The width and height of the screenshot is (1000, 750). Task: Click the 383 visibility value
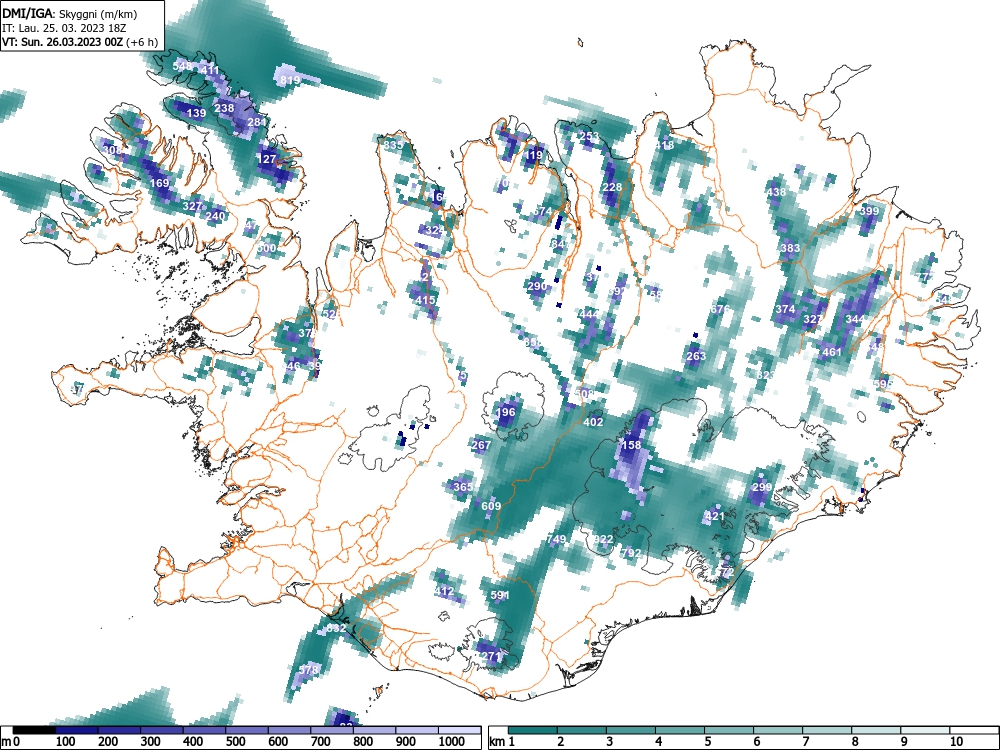(790, 248)
